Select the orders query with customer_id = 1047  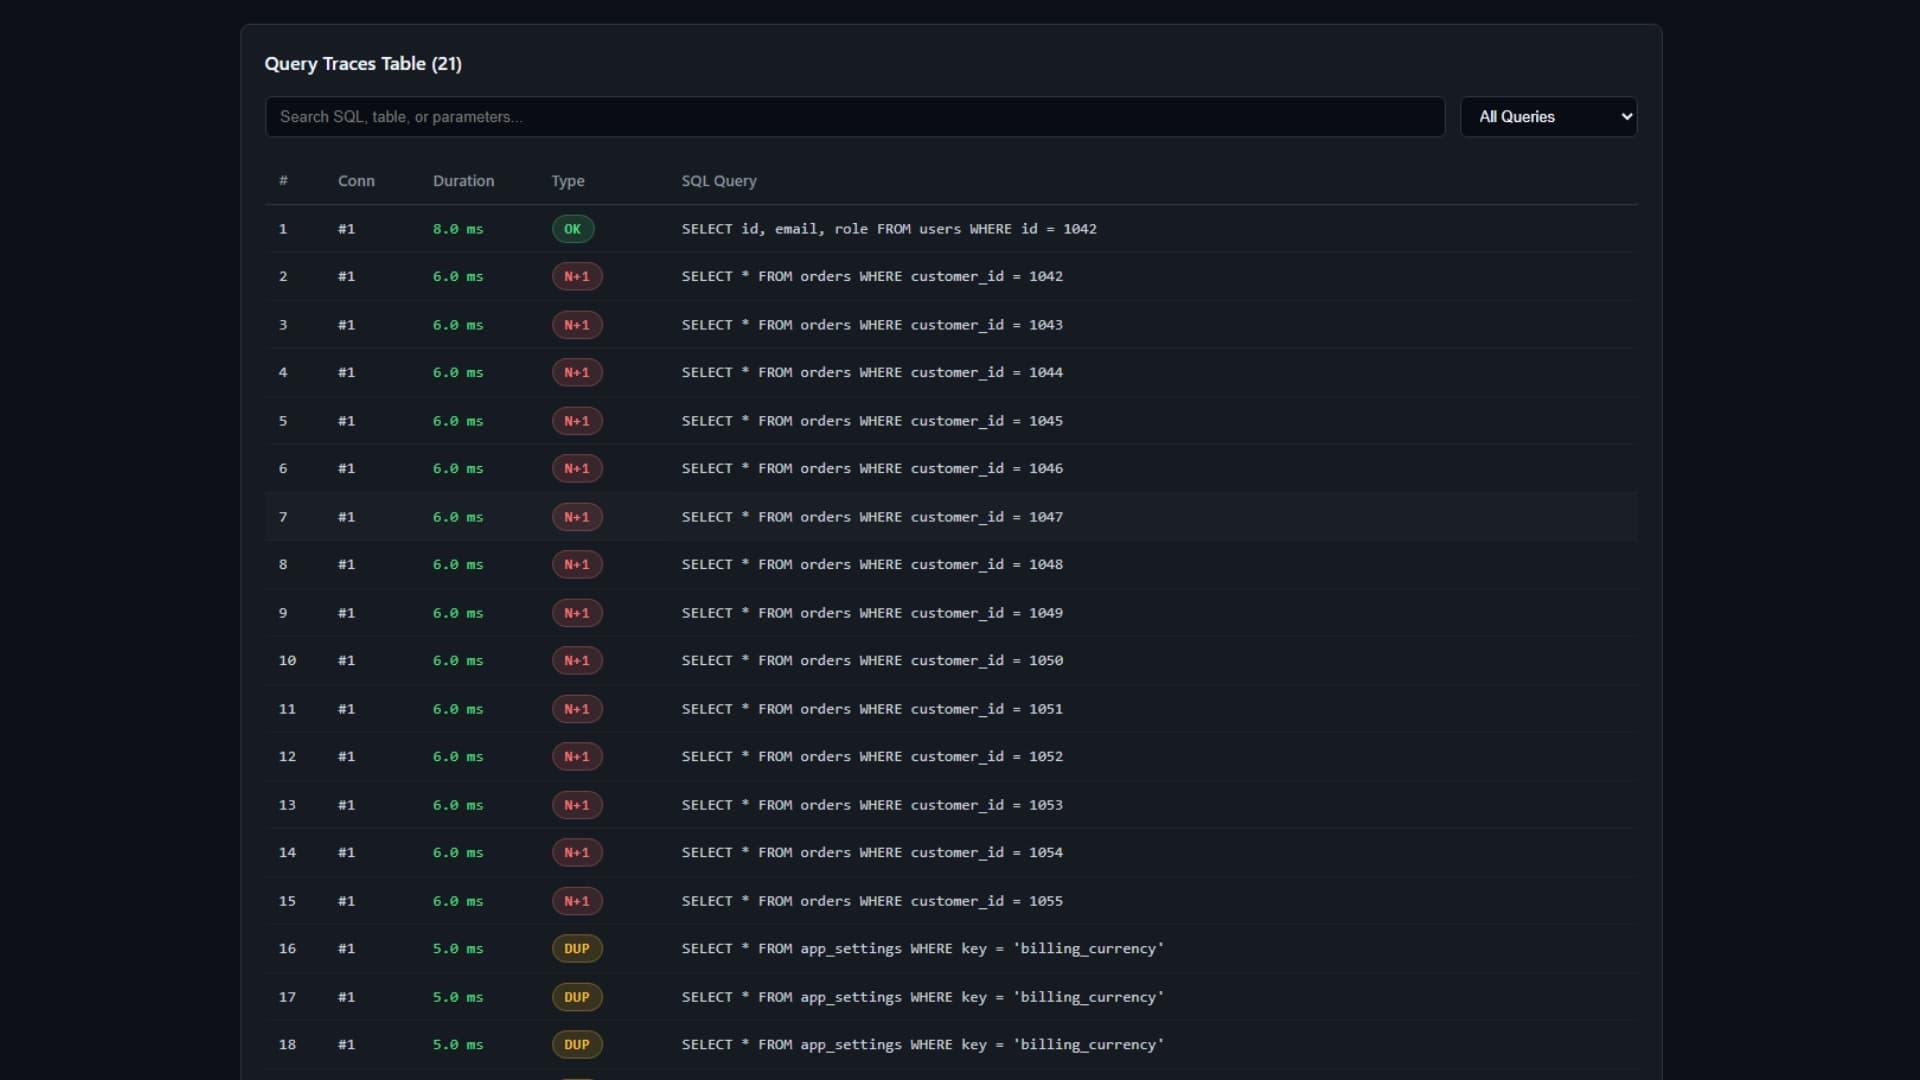tap(872, 517)
